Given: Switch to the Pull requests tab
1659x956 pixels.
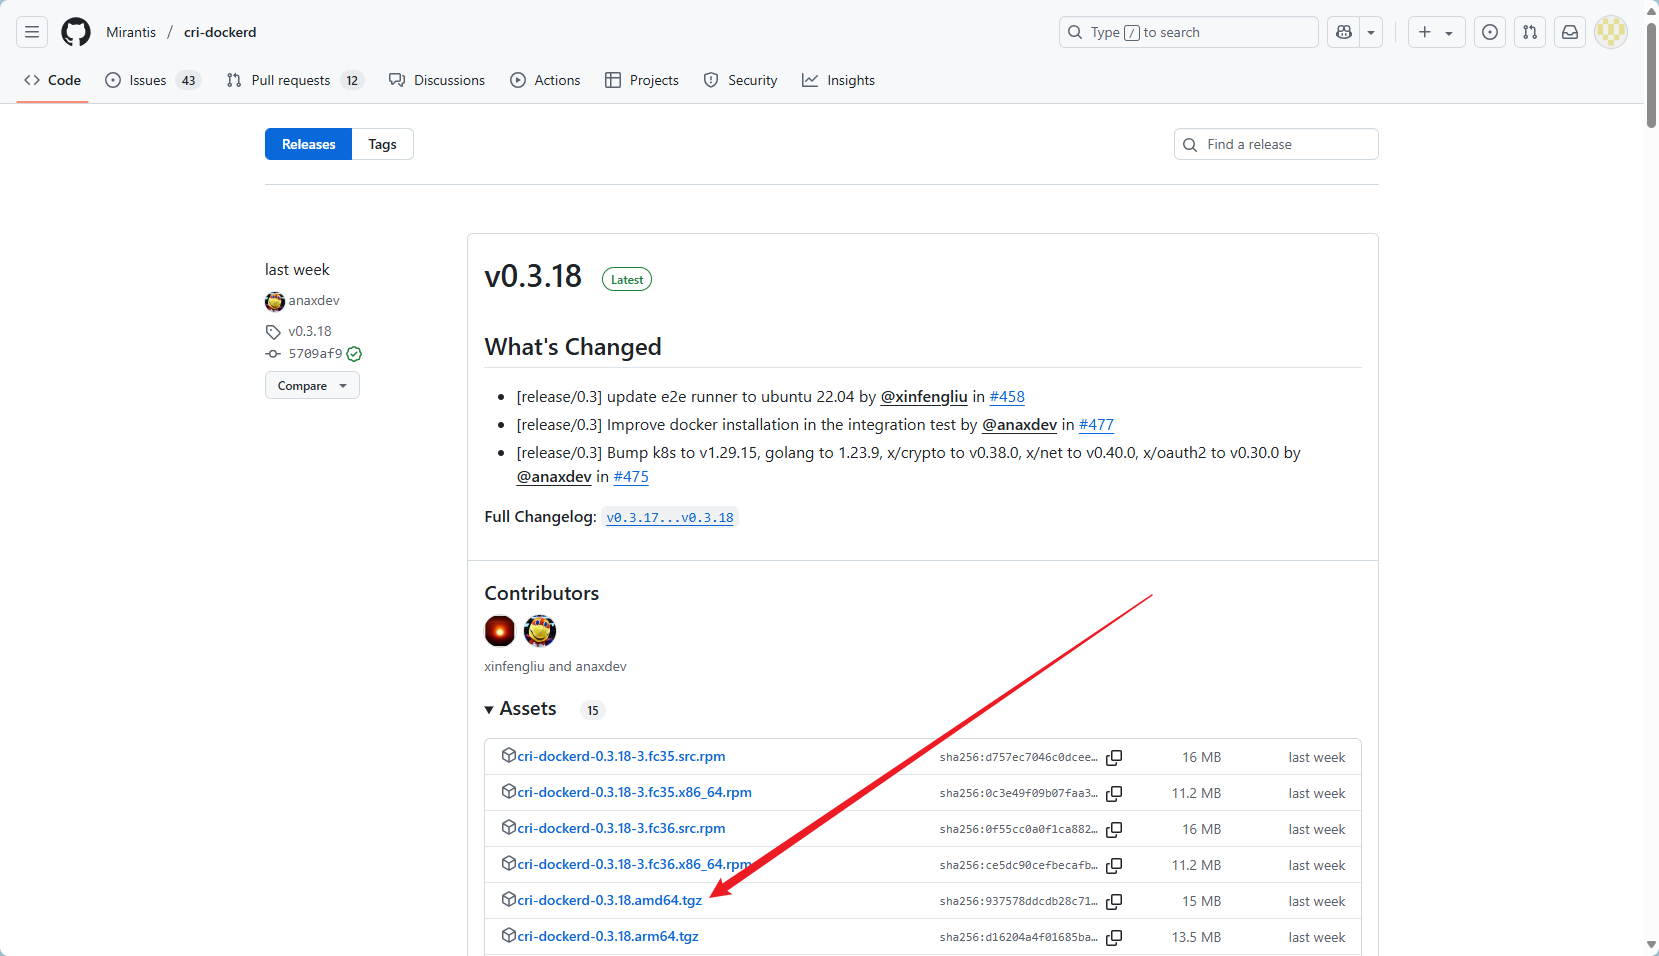Looking at the screenshot, I should pos(295,80).
